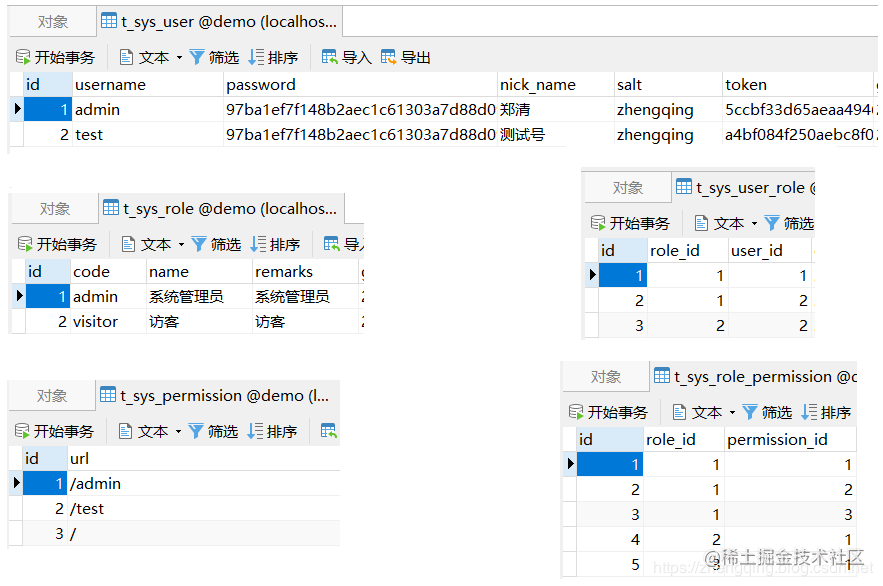This screenshot has width=883, height=586.
Task: Click Text (文本) button in t_sys_user toolbar
Action: tap(144, 57)
